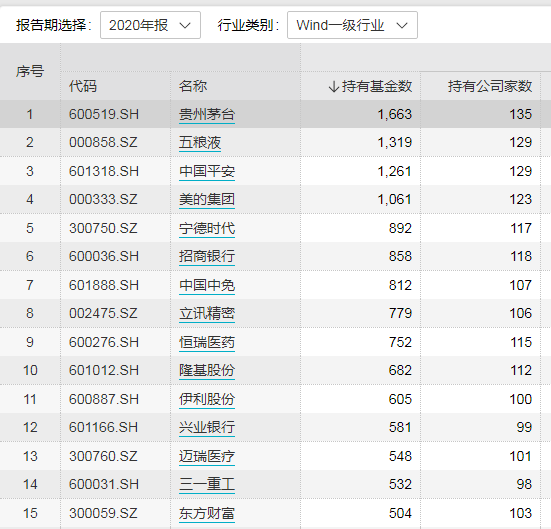Click fund count value 1,663
This screenshot has height=529, width=551.
coord(394,114)
